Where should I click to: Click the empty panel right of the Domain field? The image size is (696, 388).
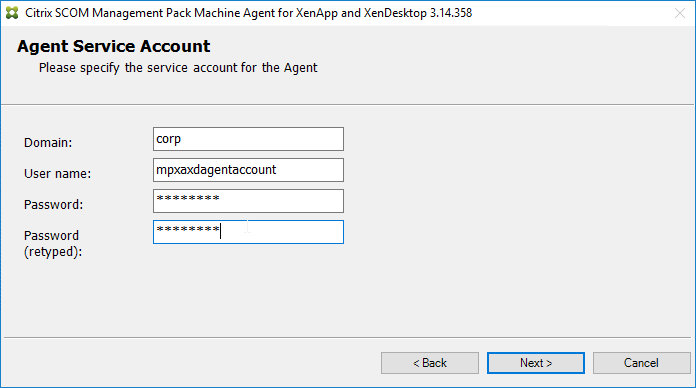pyautogui.click(x=515, y=139)
